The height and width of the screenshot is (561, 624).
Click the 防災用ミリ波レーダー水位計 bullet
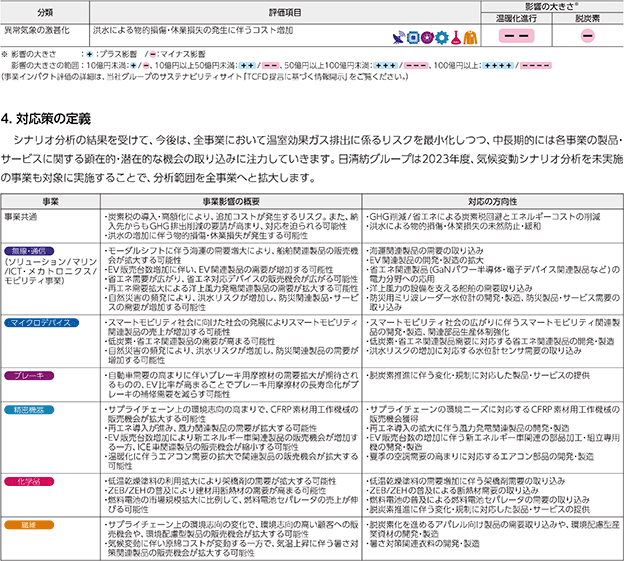click(x=493, y=302)
